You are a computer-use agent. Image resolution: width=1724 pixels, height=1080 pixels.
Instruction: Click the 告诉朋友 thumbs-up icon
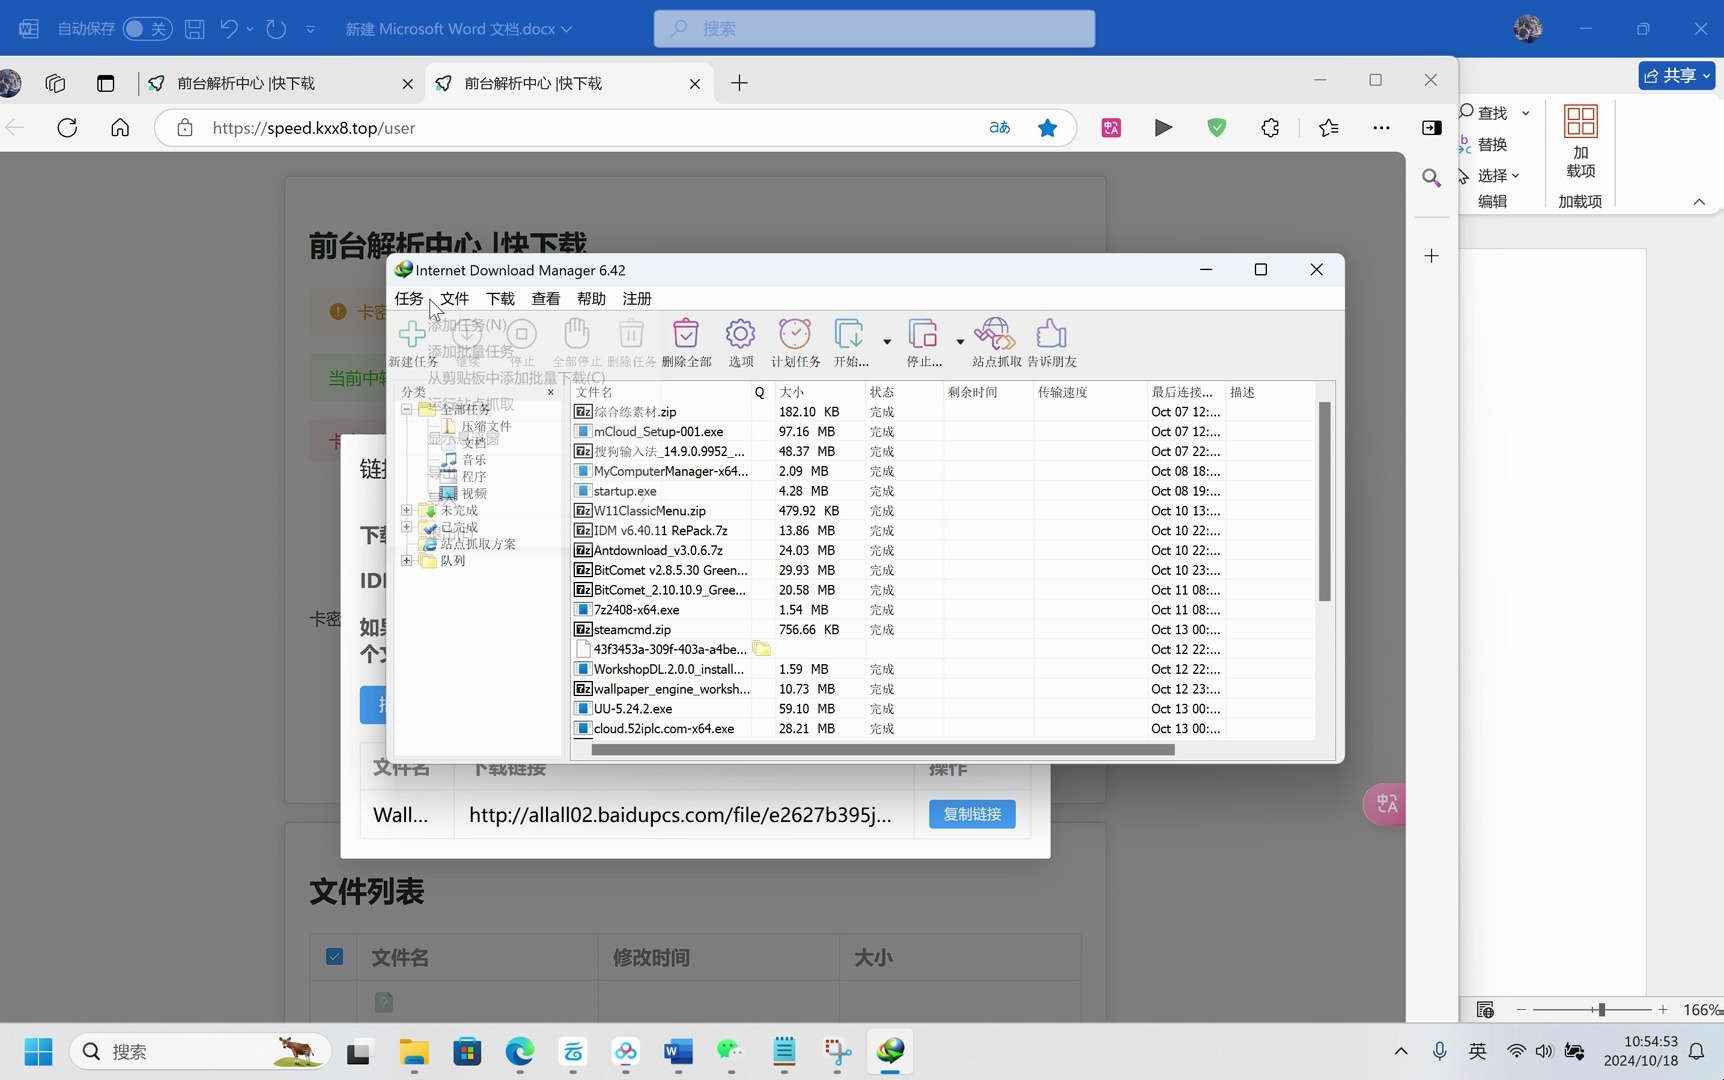[1051, 334]
